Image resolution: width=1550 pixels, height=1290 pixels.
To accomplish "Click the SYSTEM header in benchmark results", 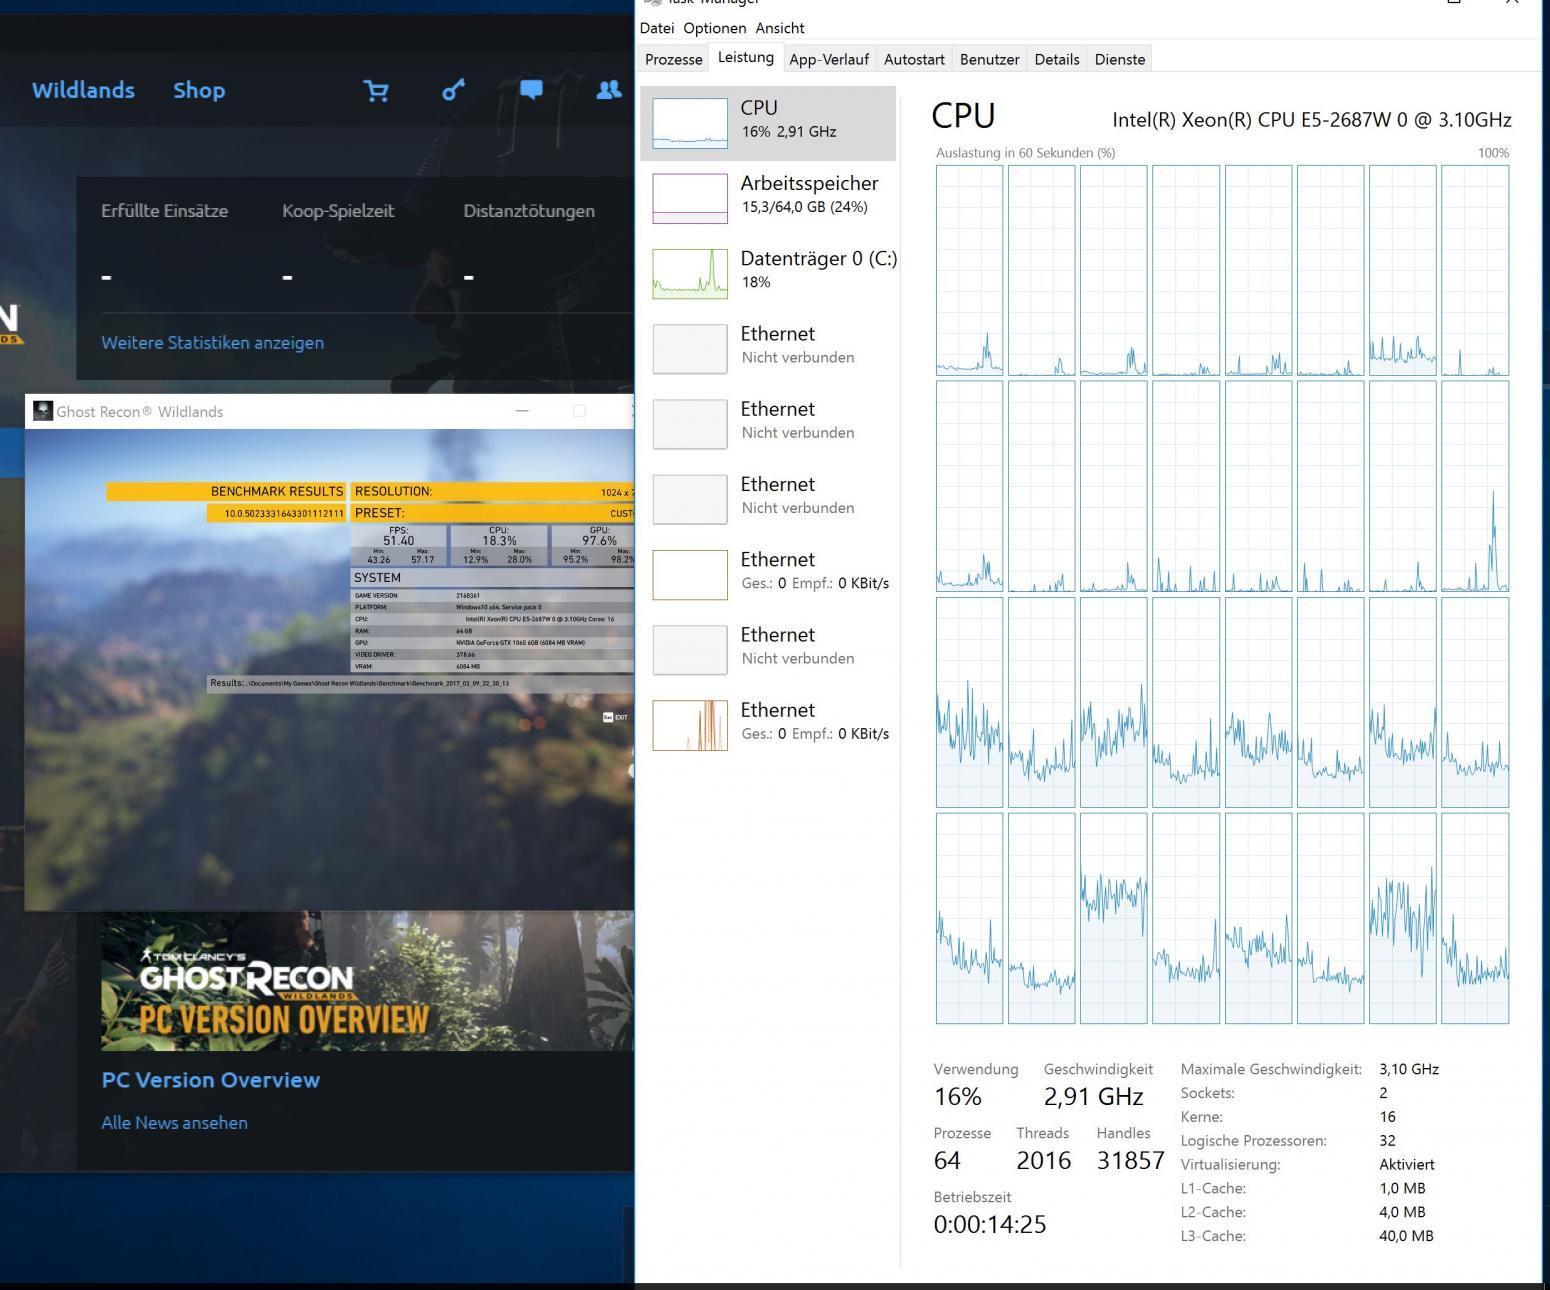I will (x=377, y=578).
